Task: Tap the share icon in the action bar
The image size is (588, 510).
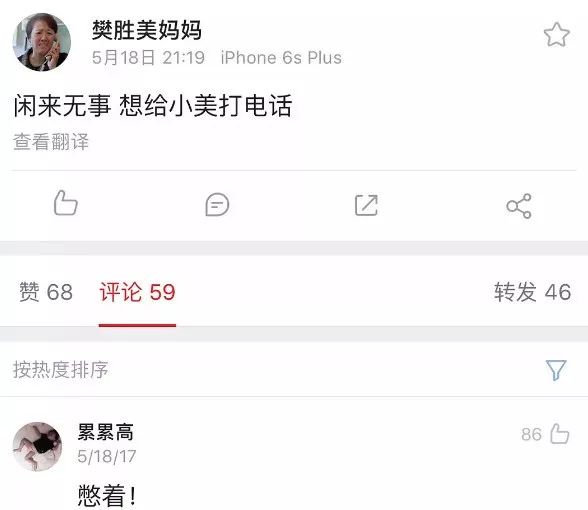Action: (519, 206)
